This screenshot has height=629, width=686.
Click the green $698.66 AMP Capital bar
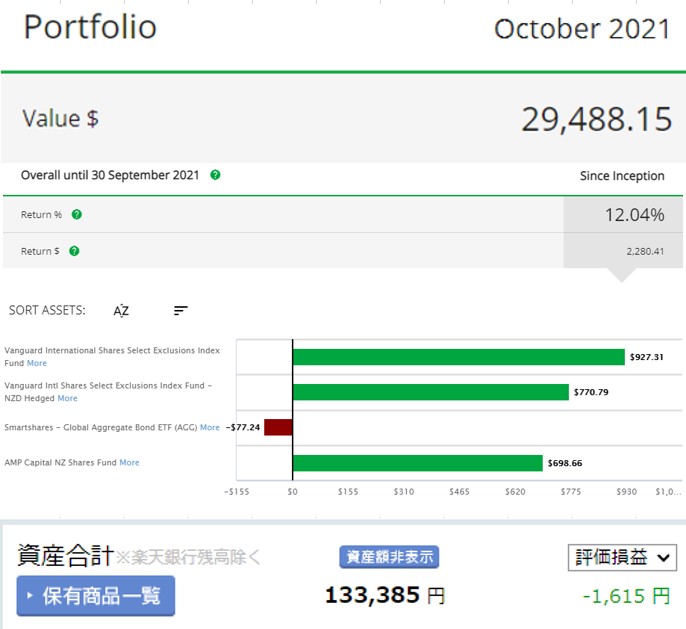pos(417,463)
